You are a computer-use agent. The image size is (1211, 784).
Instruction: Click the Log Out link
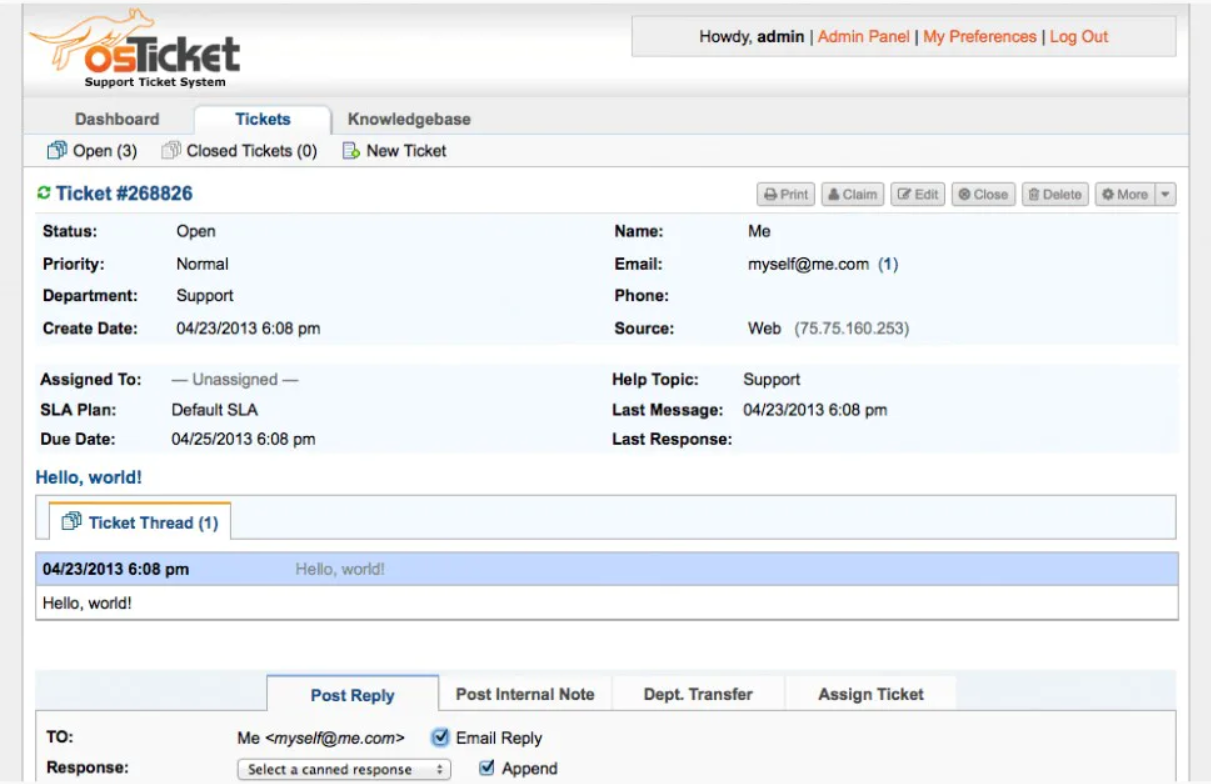click(1079, 36)
